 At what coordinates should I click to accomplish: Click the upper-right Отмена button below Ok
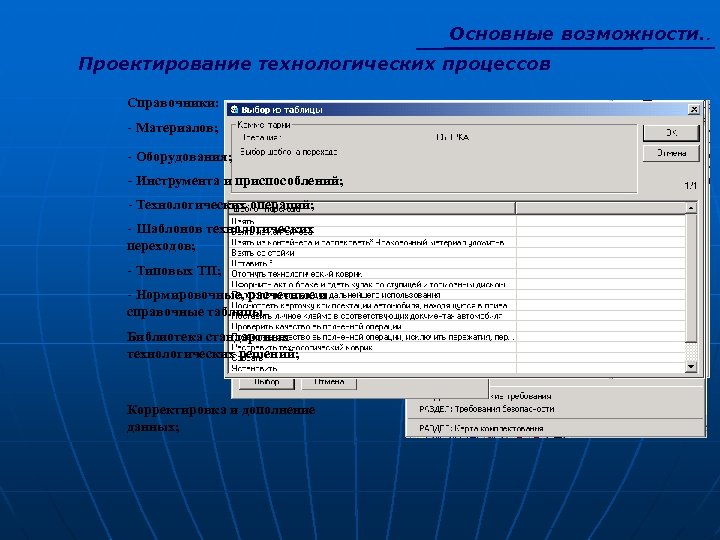[x=671, y=153]
